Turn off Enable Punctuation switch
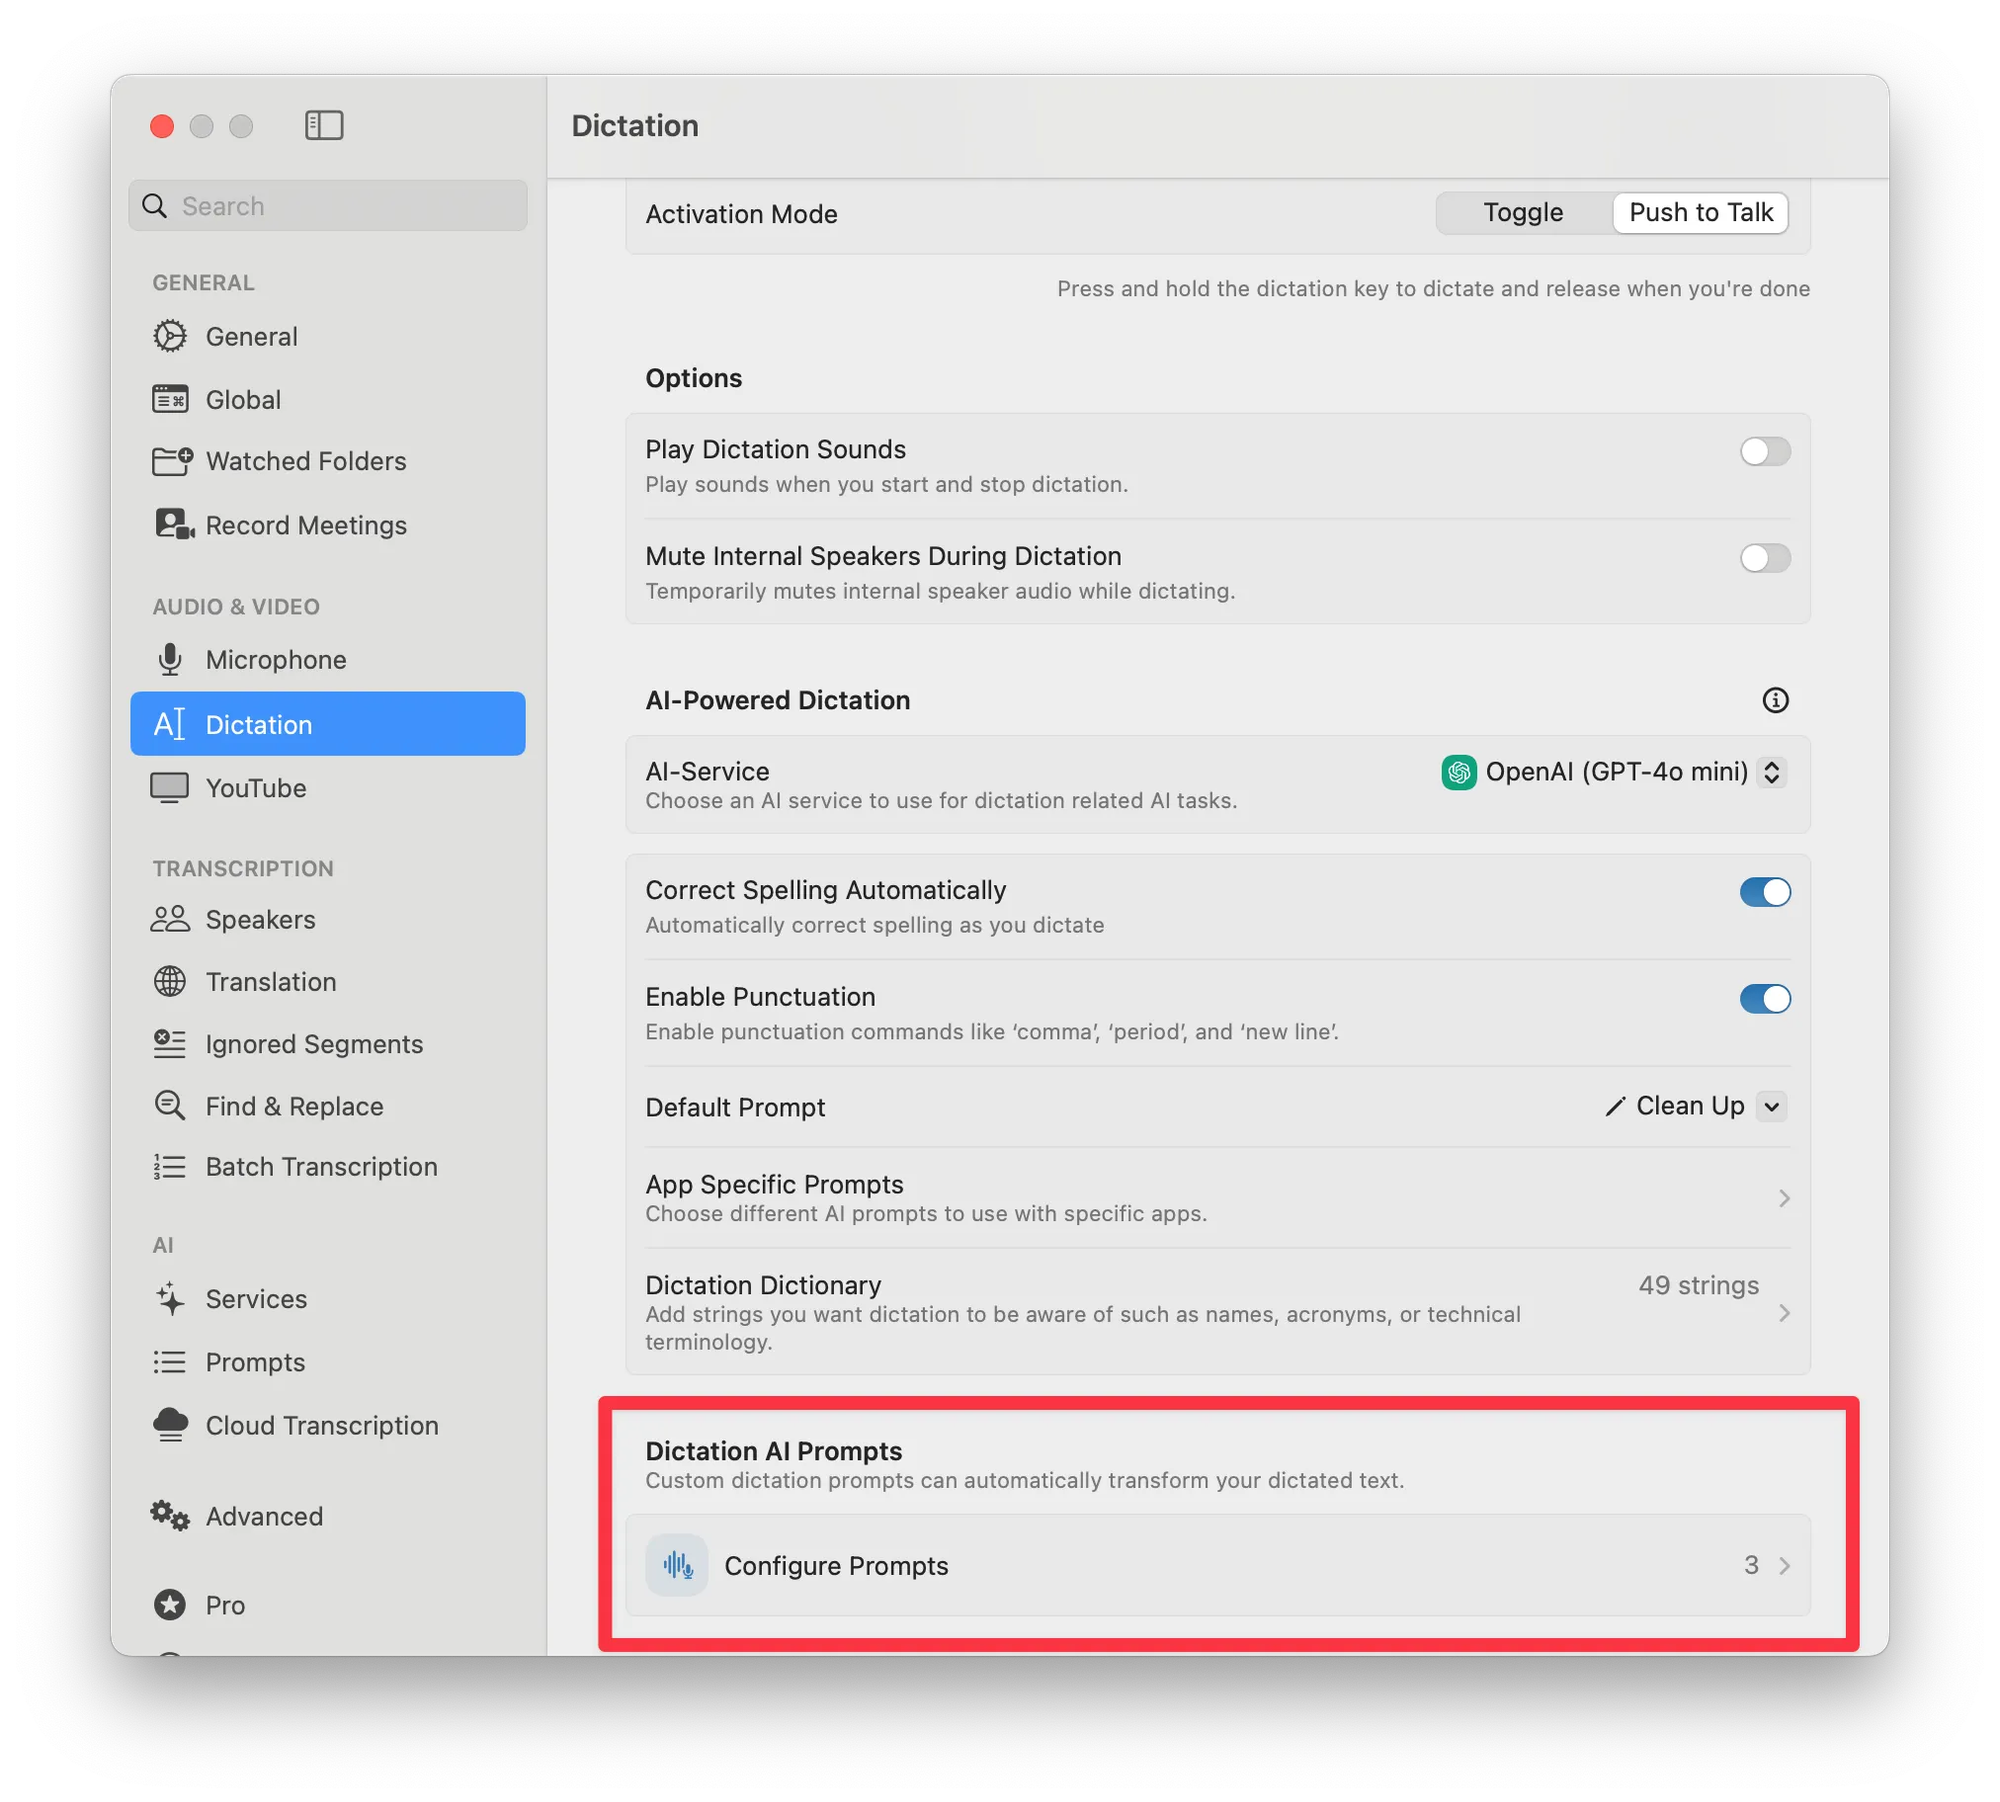2000x1802 pixels. pos(1764,999)
